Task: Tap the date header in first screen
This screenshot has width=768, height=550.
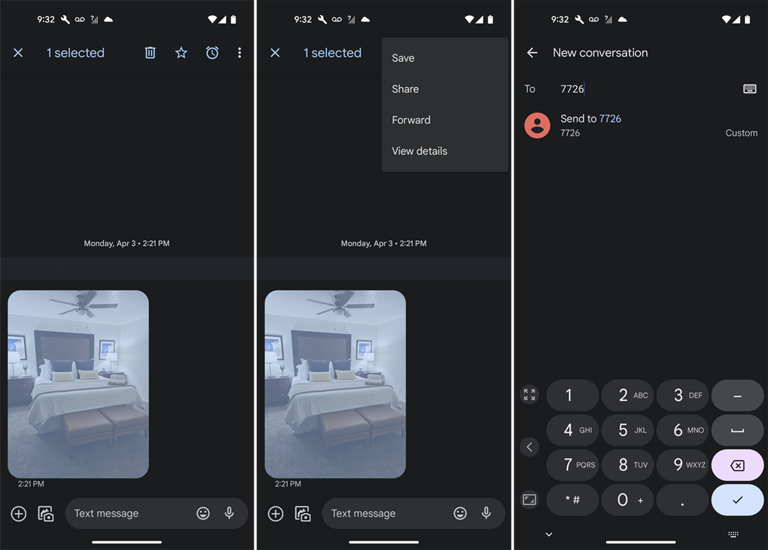Action: 127,243
